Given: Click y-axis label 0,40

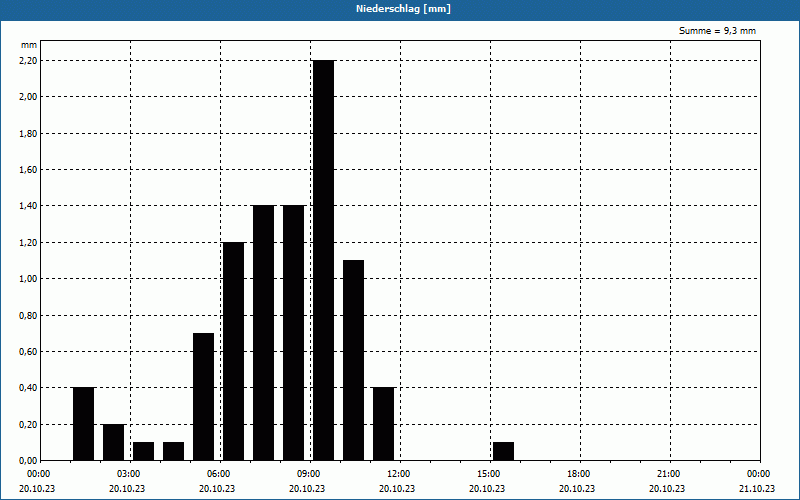Looking at the screenshot, I should 28,388.
